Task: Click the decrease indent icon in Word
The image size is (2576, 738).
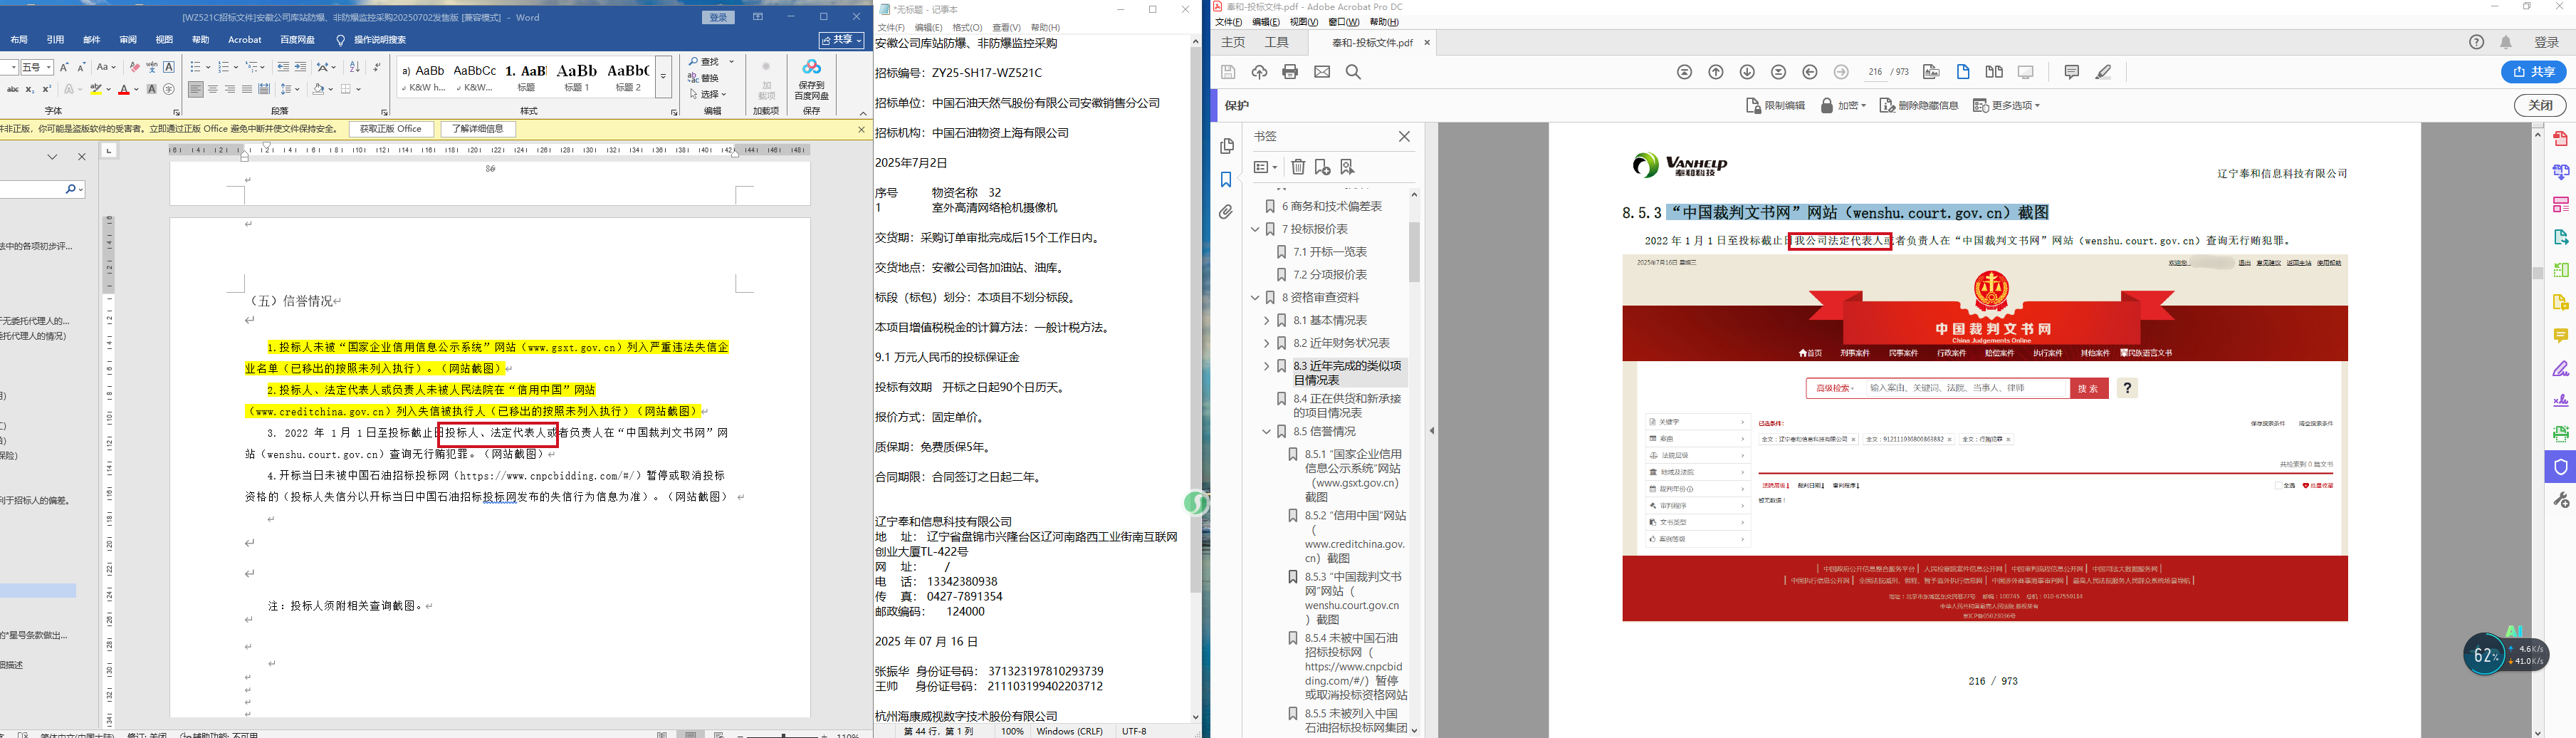Action: 283,67
